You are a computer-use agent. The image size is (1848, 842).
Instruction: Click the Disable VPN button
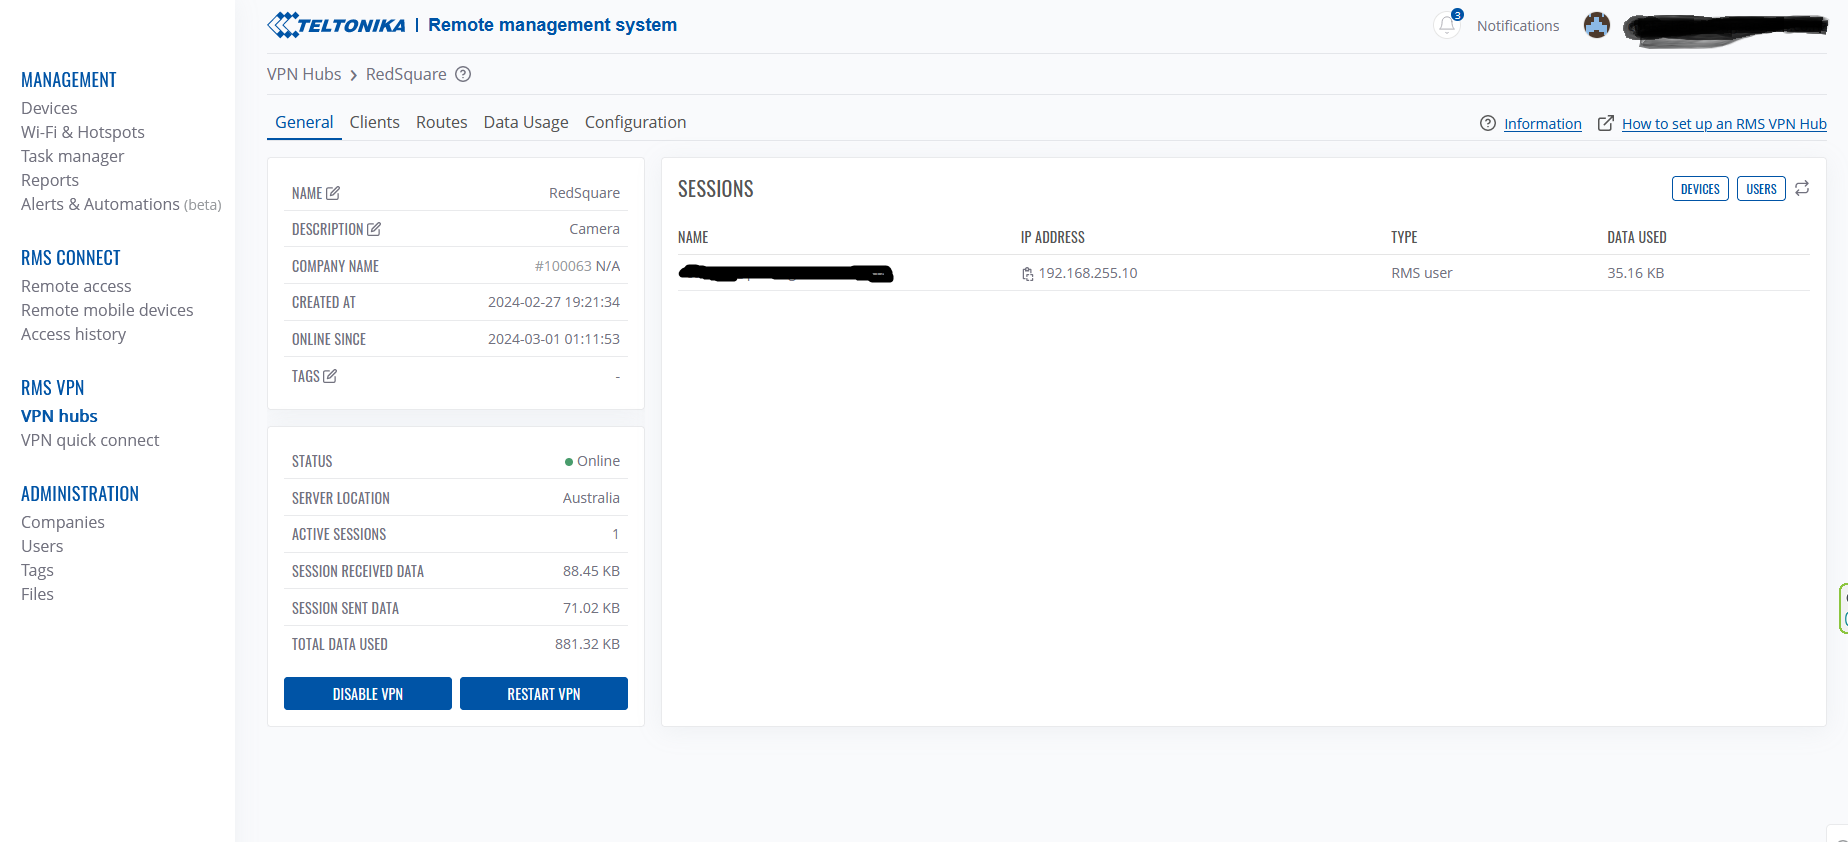368,694
